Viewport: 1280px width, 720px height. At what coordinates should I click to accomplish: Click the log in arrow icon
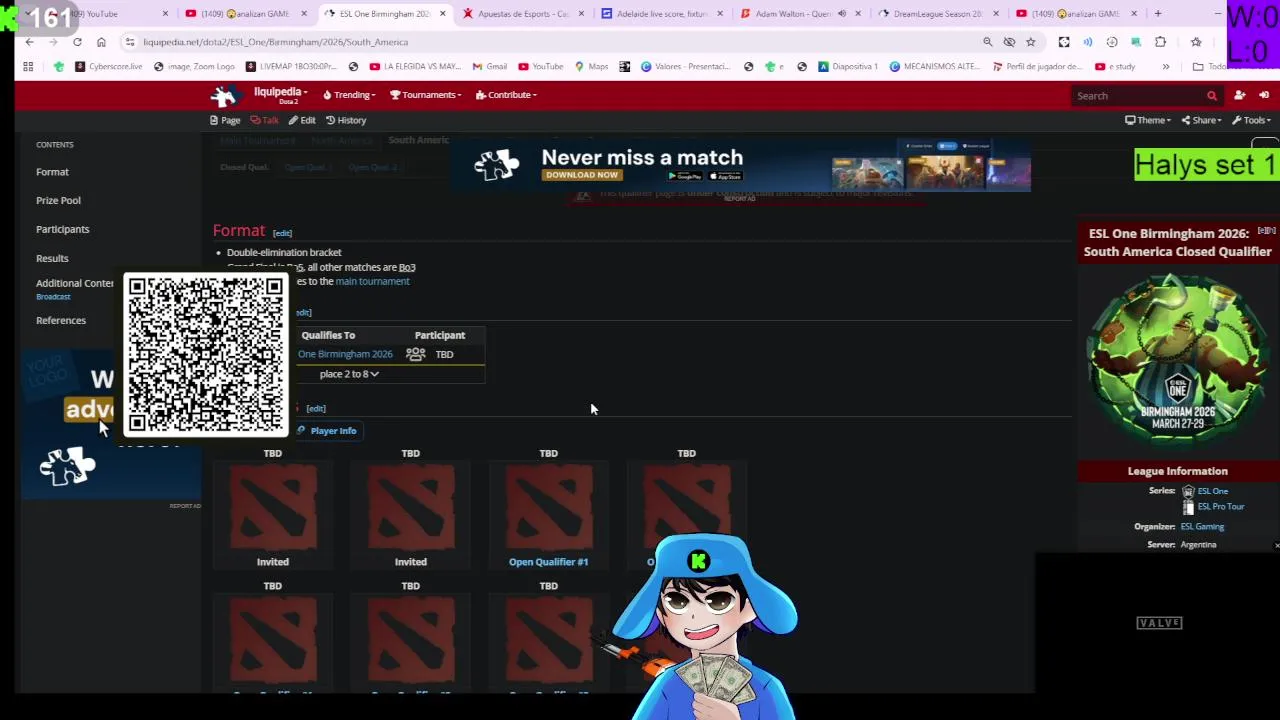[1264, 95]
